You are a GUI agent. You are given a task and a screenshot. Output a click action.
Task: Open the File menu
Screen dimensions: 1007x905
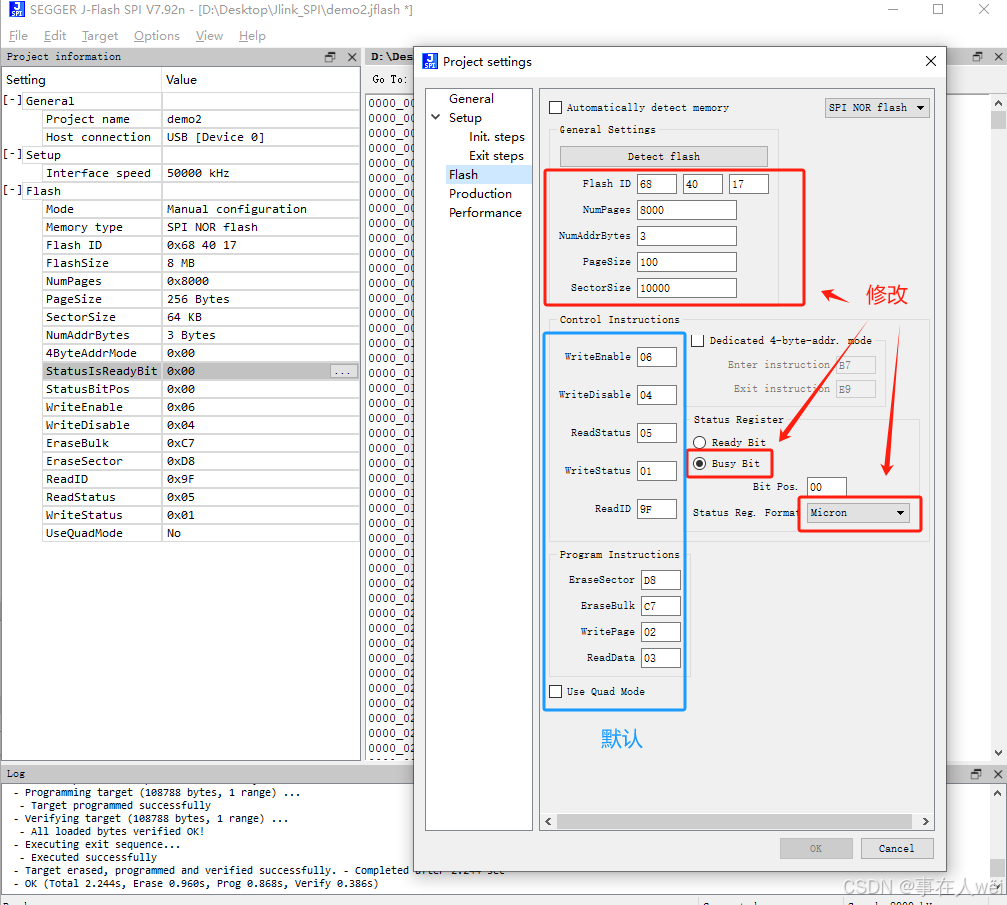coord(18,35)
